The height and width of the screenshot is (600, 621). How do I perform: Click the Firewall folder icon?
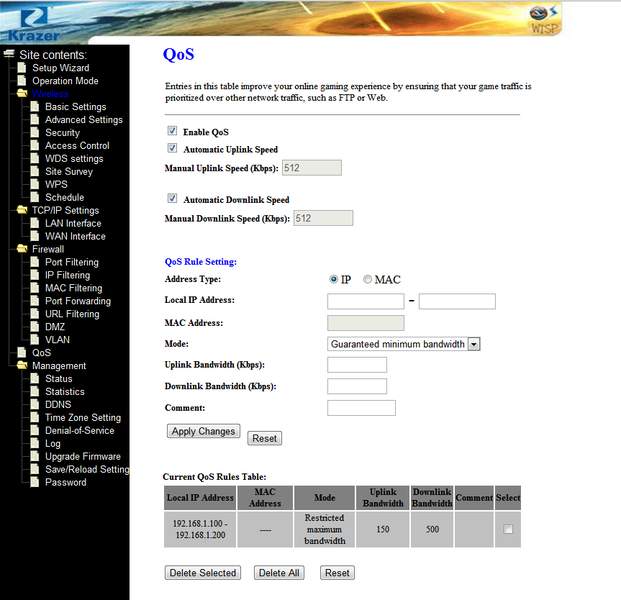pyautogui.click(x=22, y=249)
